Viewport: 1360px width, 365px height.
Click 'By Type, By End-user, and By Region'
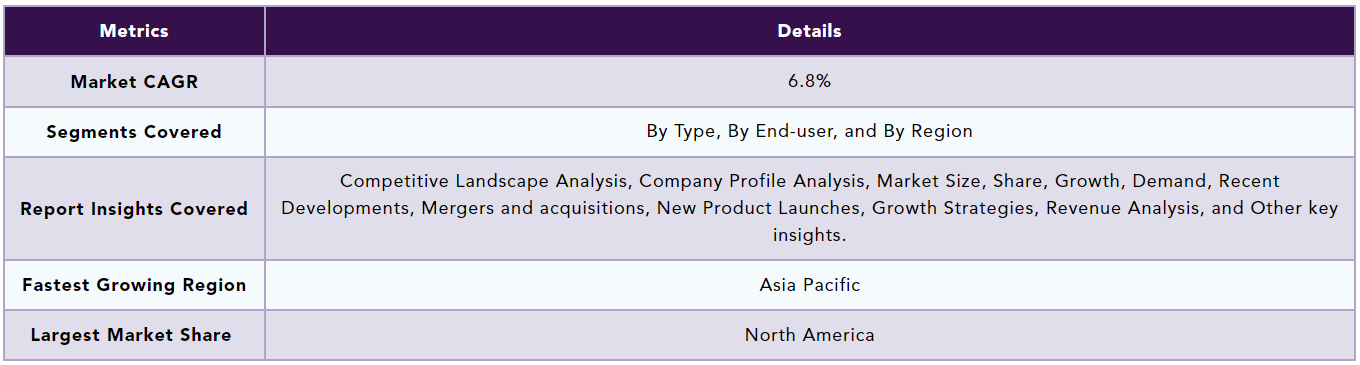(x=809, y=132)
